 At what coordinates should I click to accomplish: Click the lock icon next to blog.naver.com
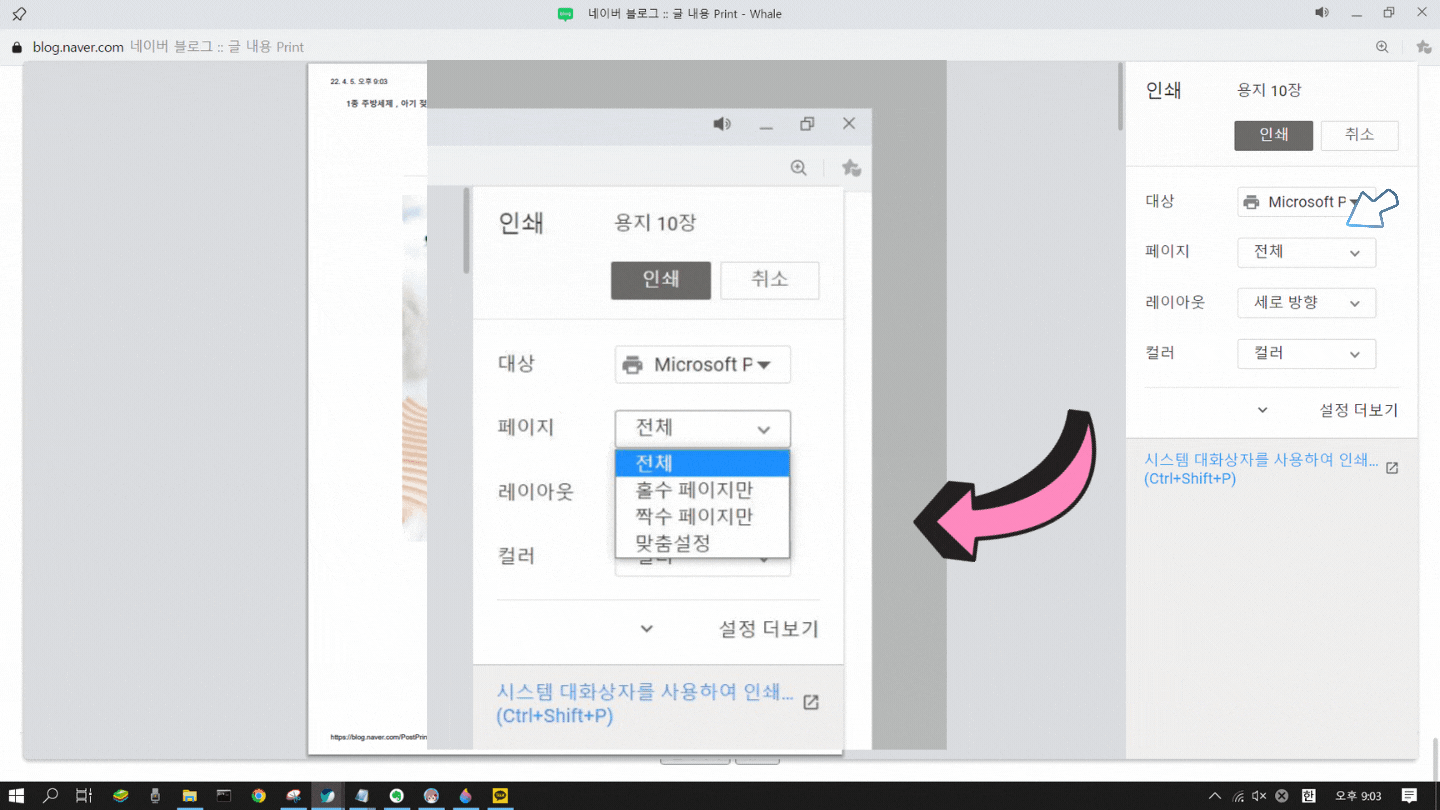click(16, 47)
